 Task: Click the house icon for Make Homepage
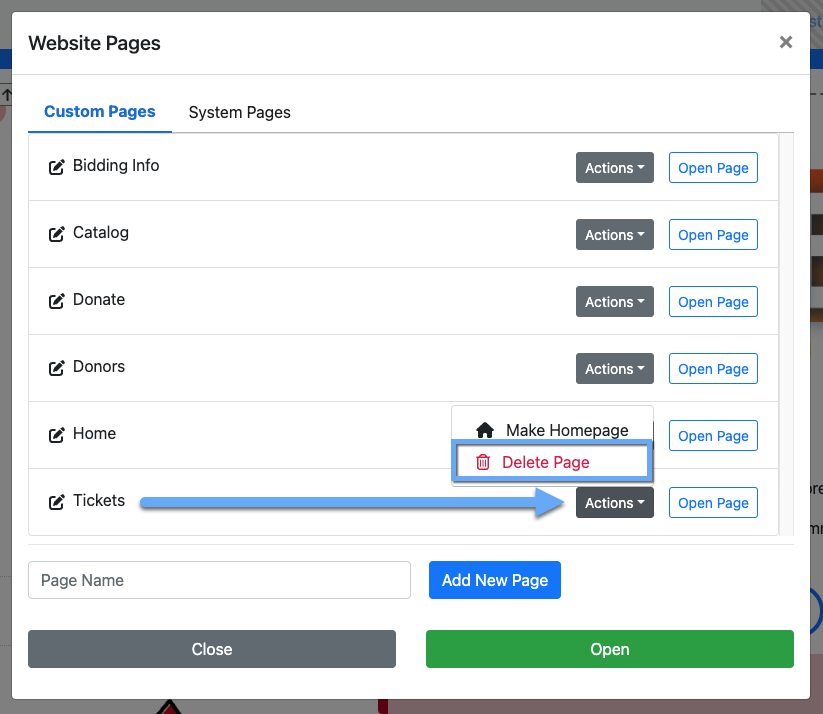coord(485,430)
